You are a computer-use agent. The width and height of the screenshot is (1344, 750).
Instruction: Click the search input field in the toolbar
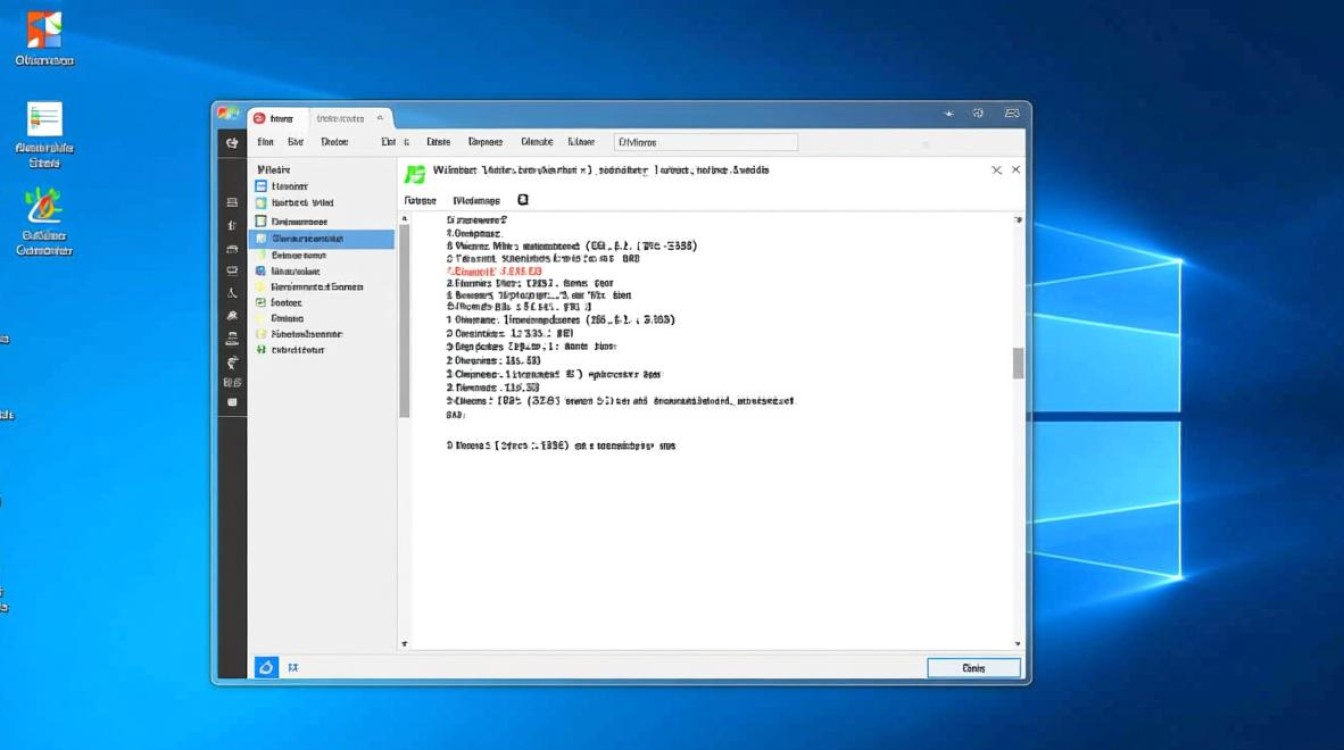click(705, 142)
